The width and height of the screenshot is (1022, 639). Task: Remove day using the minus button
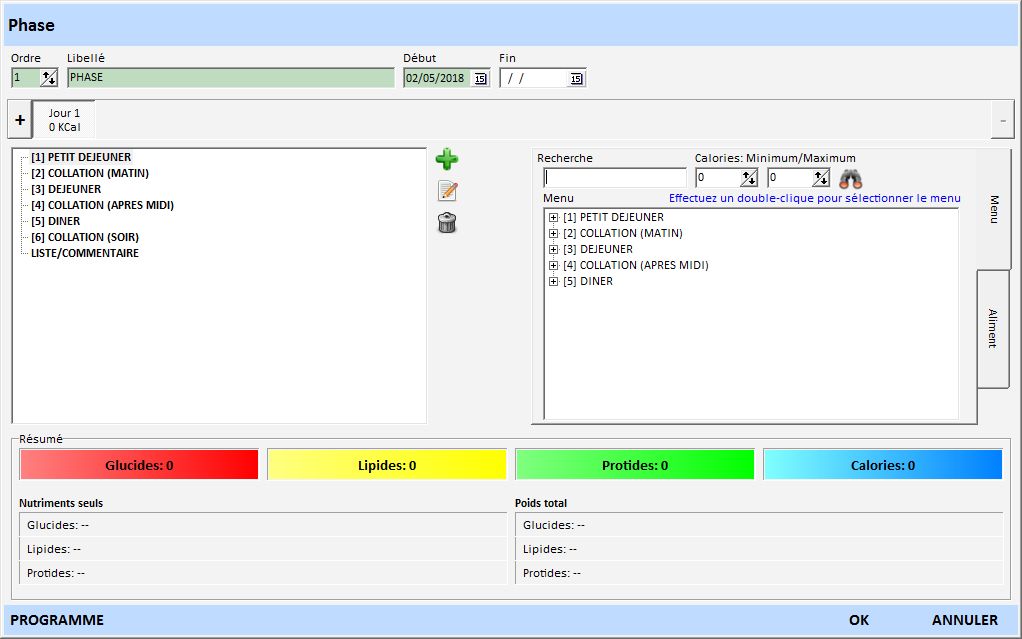1002,120
